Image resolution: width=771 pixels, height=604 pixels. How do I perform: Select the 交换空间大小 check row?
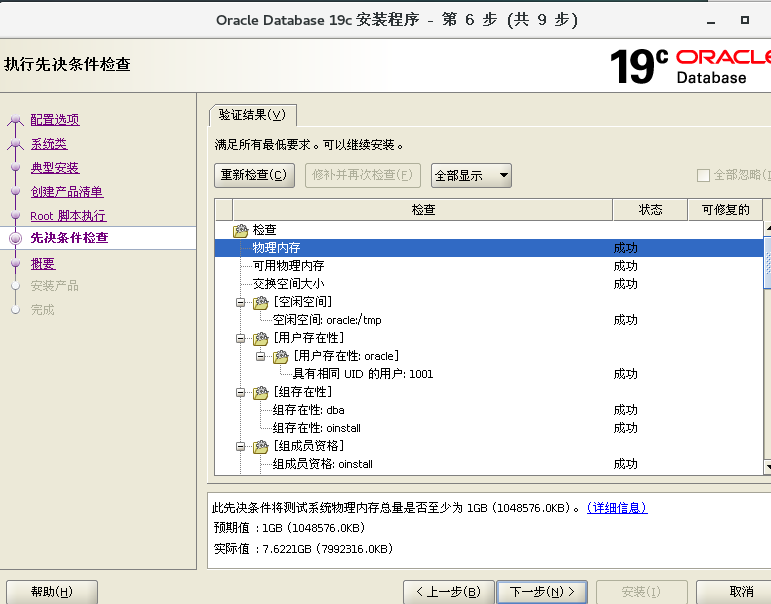(x=489, y=284)
